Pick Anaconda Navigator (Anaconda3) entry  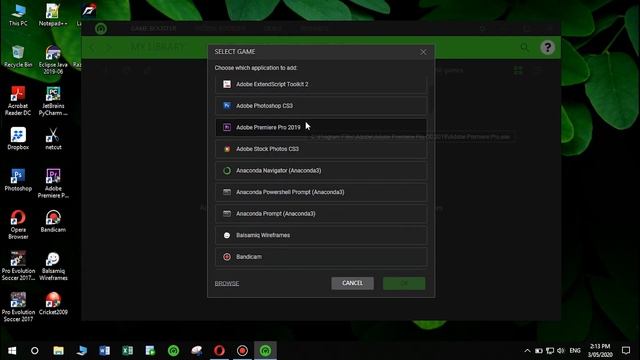[321, 171]
